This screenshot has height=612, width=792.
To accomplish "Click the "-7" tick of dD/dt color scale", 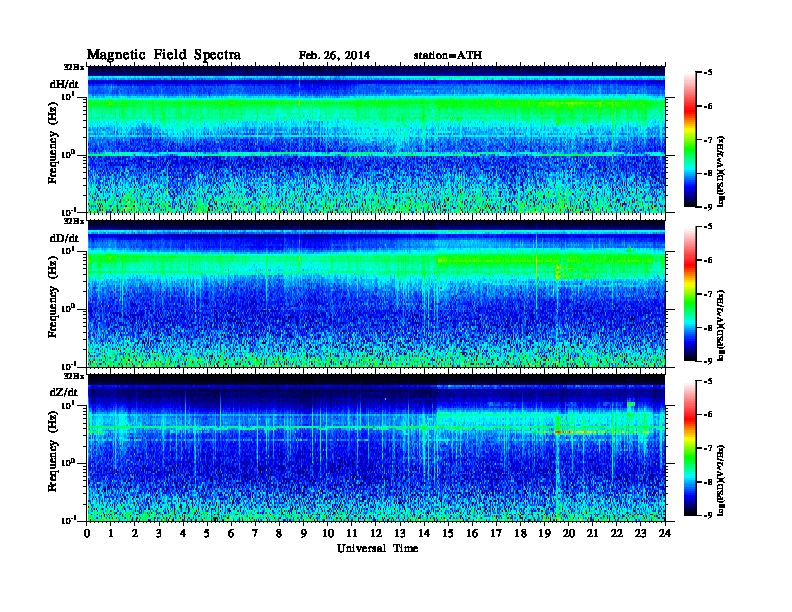I will point(708,294).
